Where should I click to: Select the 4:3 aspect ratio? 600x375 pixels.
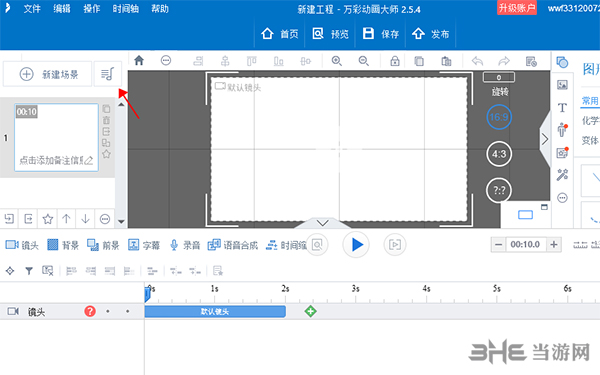tap(499, 154)
